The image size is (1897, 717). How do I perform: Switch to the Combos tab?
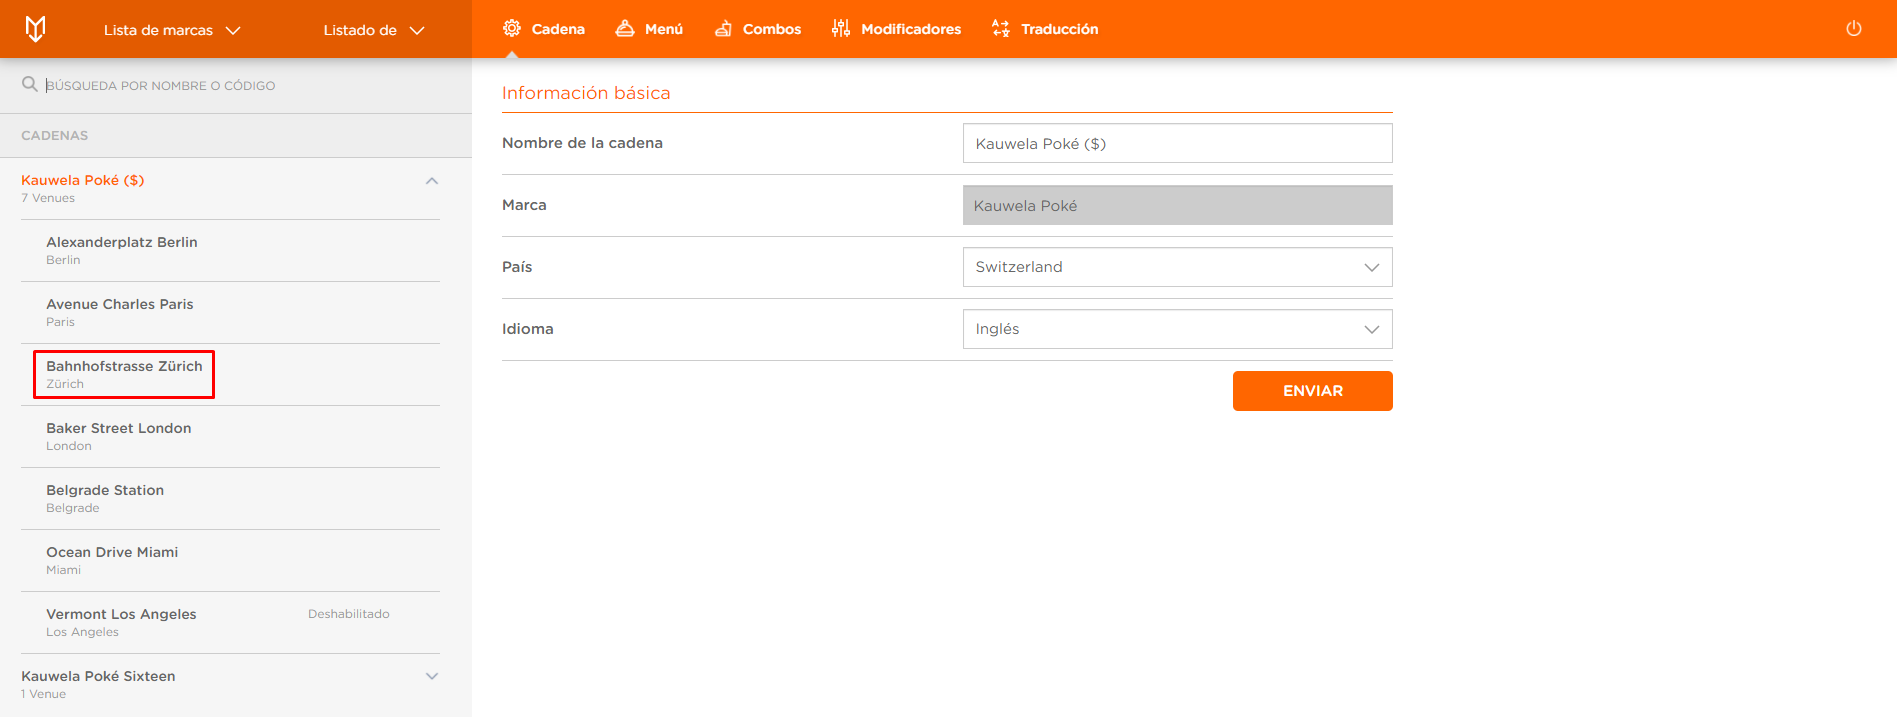[x=757, y=29]
